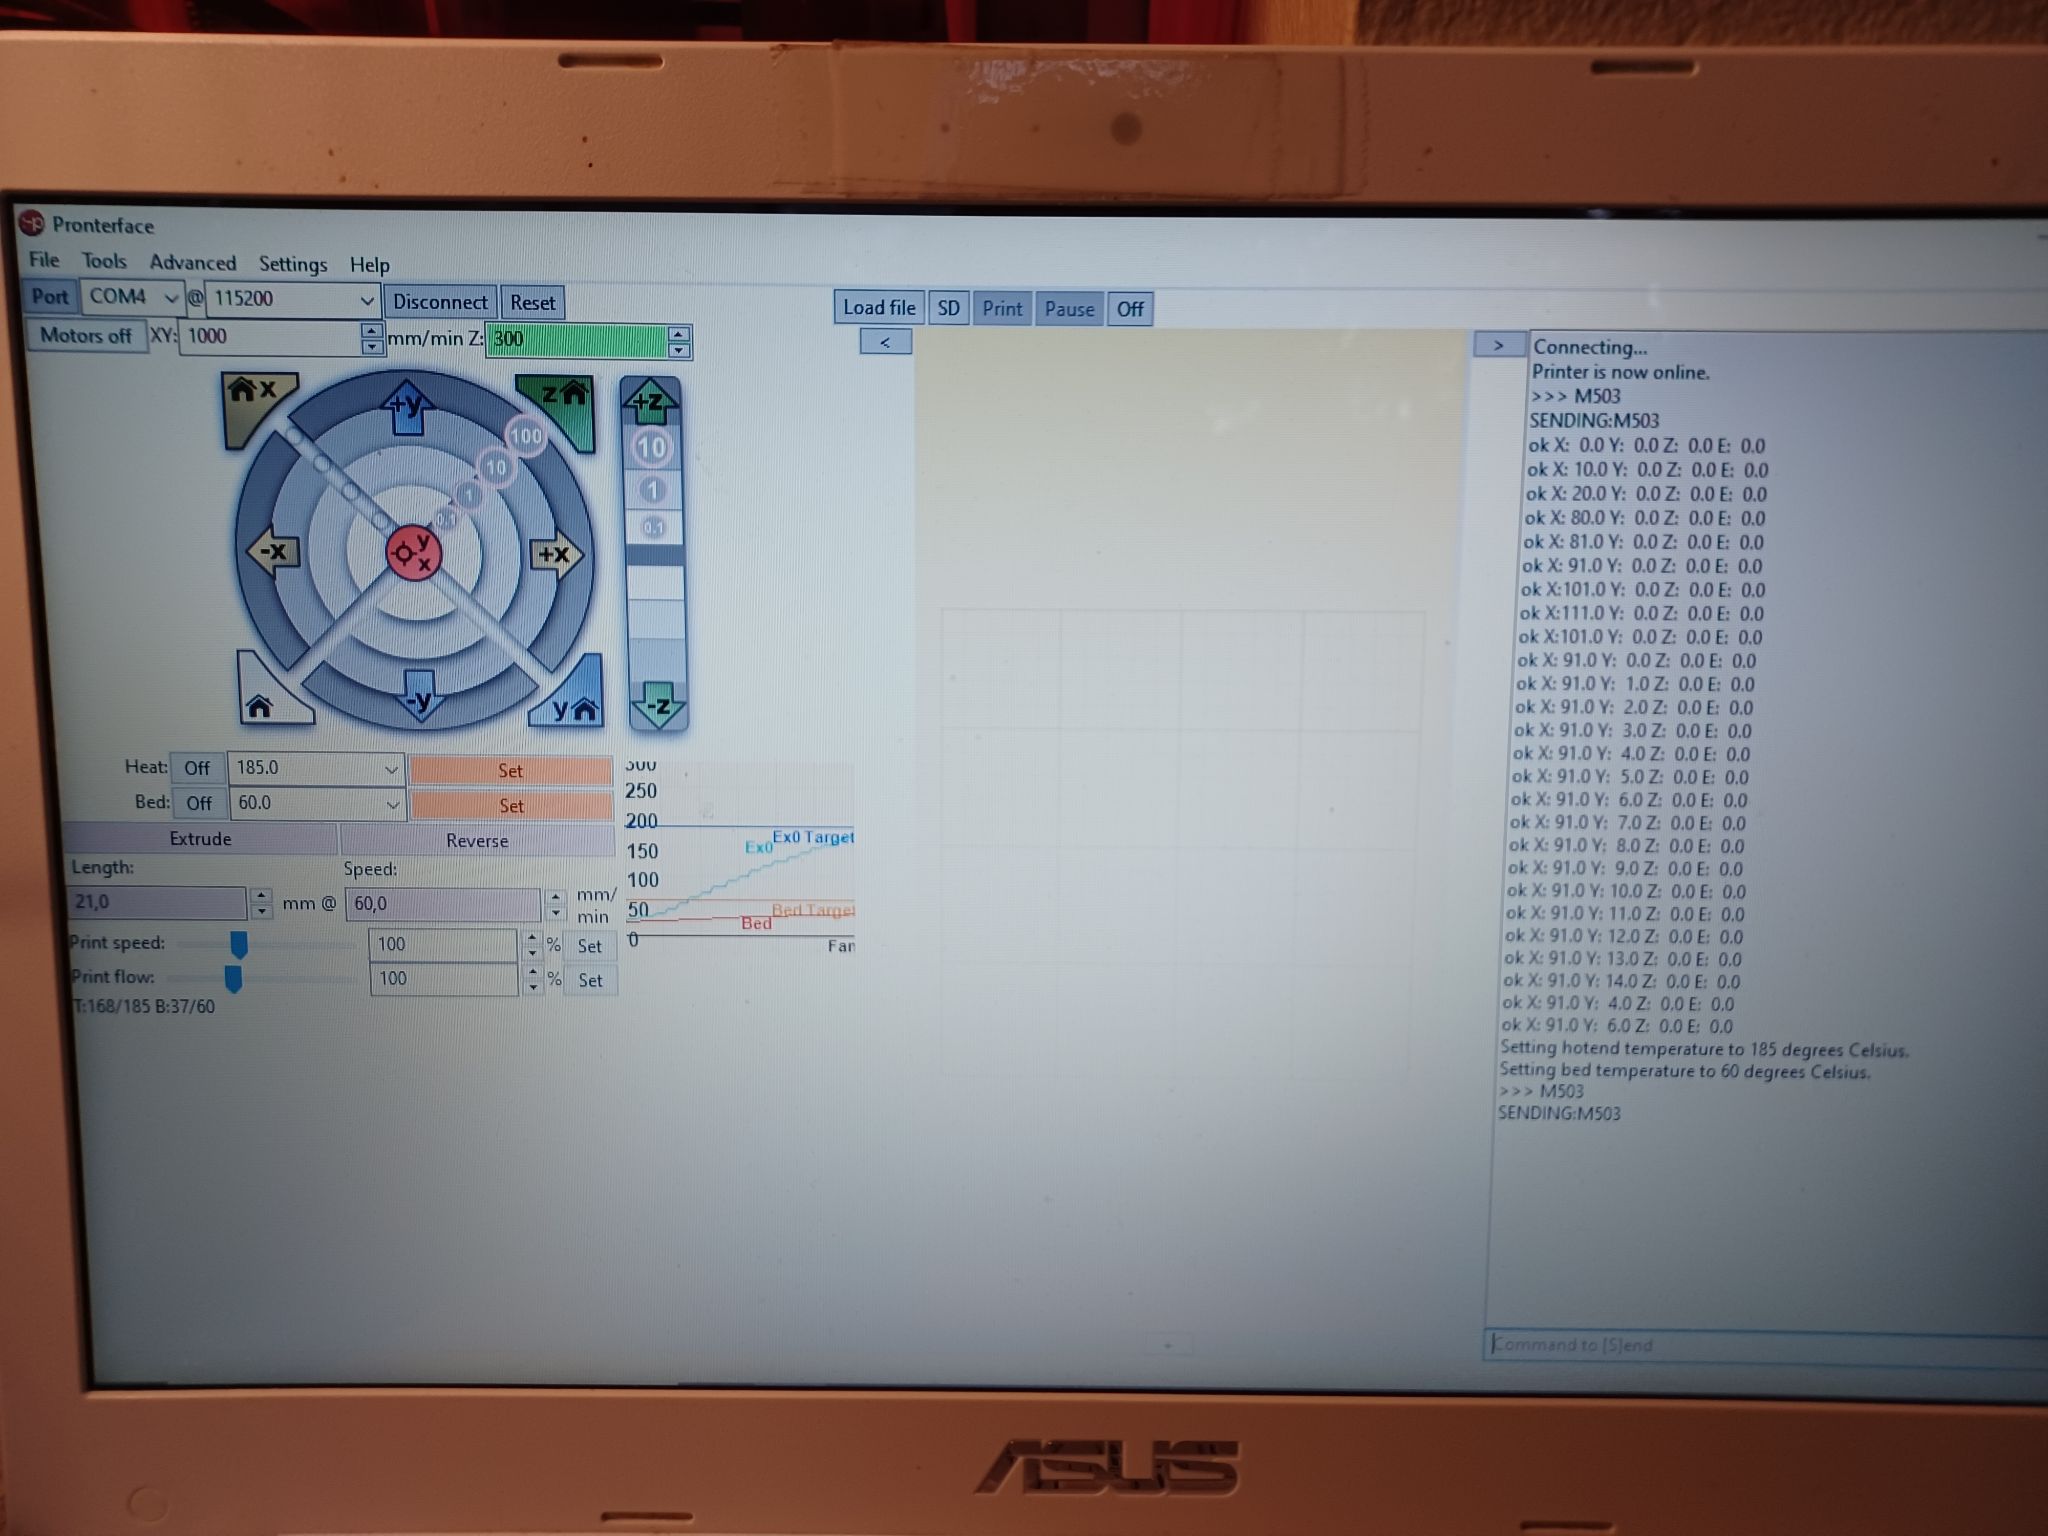Lower Z with -Z arrow
Viewport: 2048px width, 1536px height.
click(657, 704)
